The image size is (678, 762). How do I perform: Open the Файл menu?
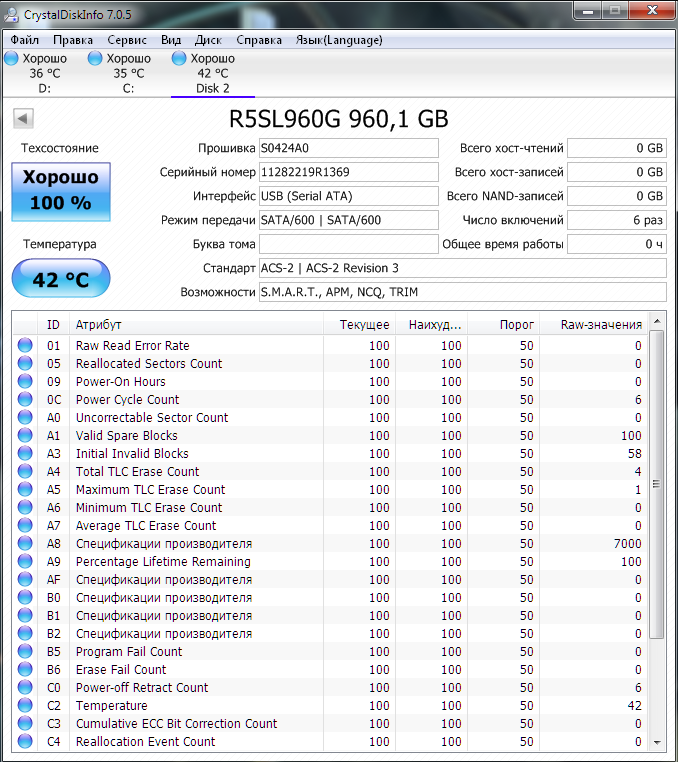[x=24, y=40]
